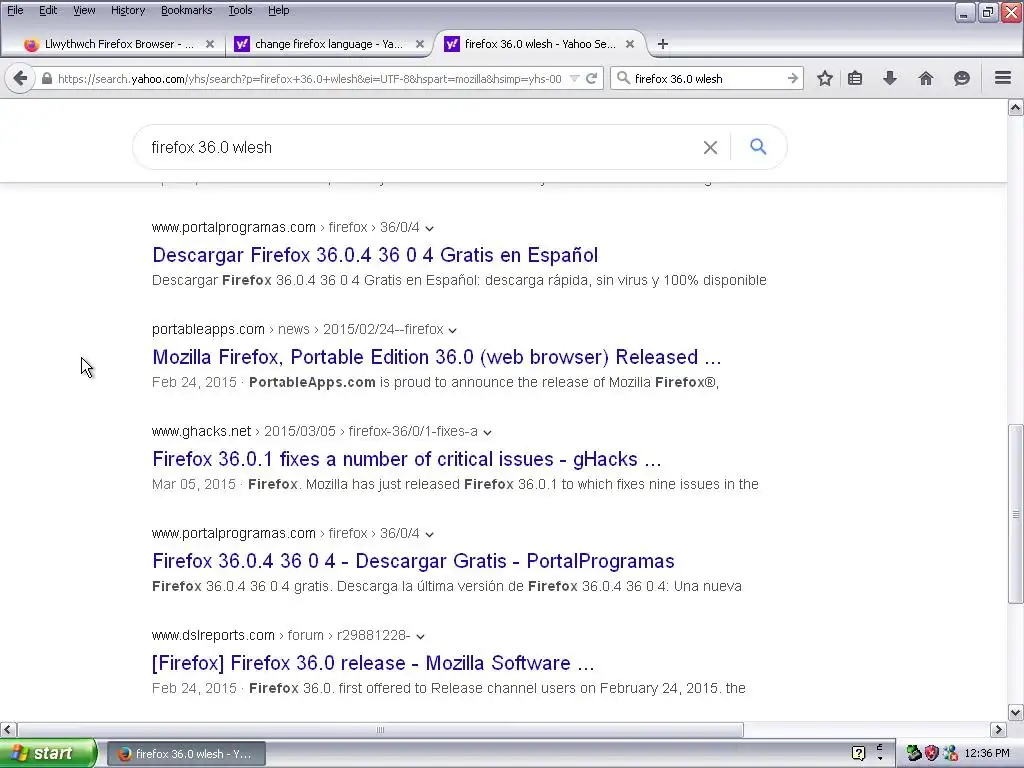1024x768 pixels.
Task: Open the History menu
Action: tap(128, 10)
